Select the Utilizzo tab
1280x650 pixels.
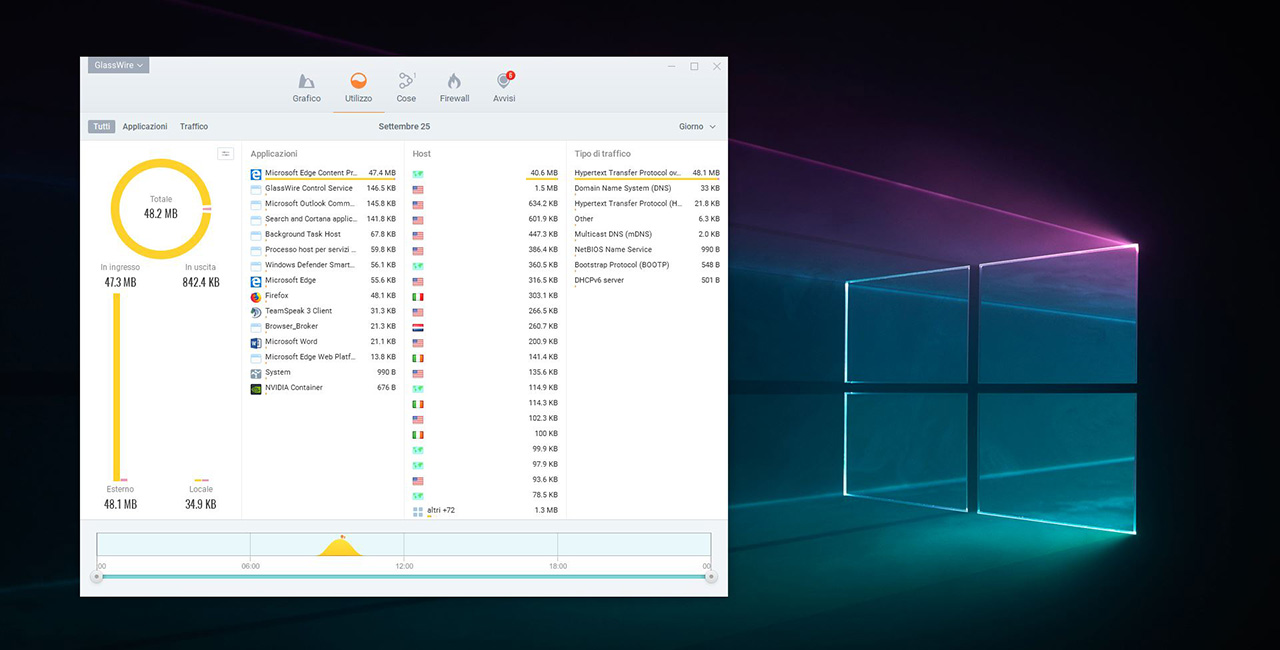coord(358,88)
